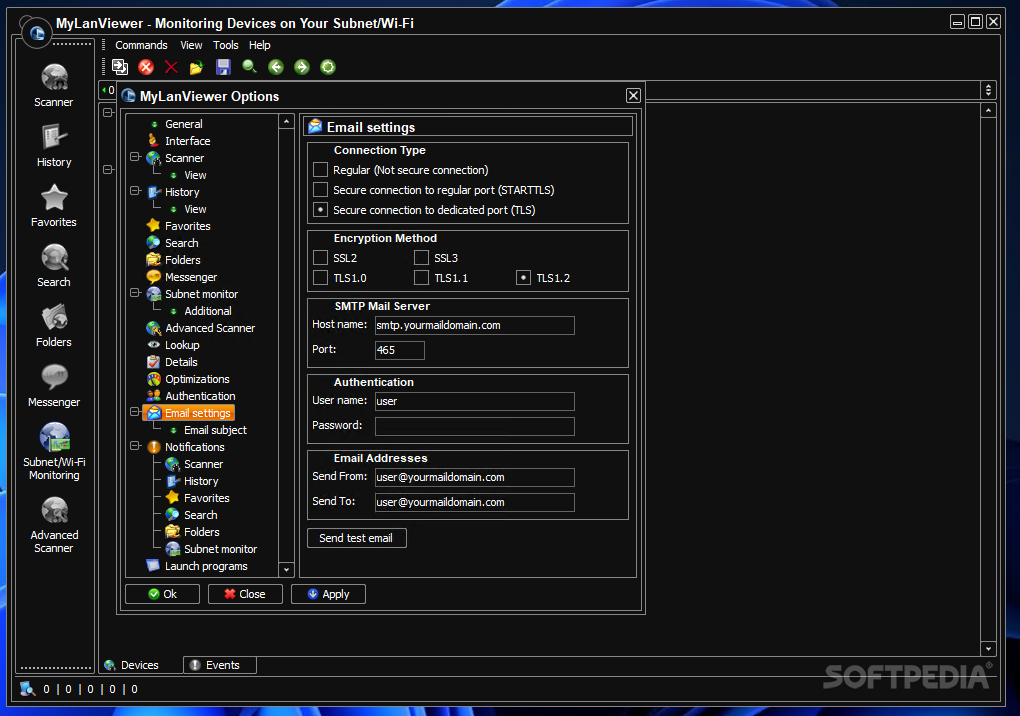Screen dimensions: 1020x716
Task: Click the green refresh toolbar icon
Action: (328, 67)
